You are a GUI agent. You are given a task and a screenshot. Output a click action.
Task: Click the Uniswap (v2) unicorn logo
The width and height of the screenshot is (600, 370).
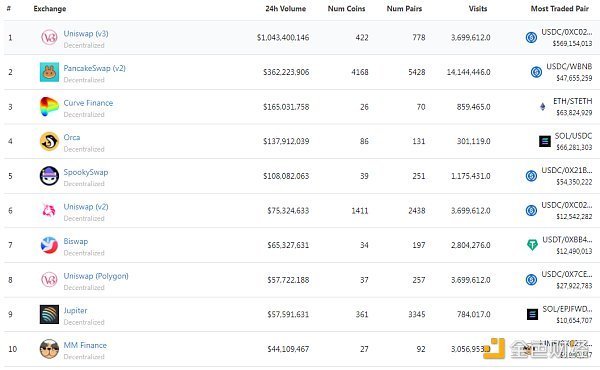click(49, 210)
